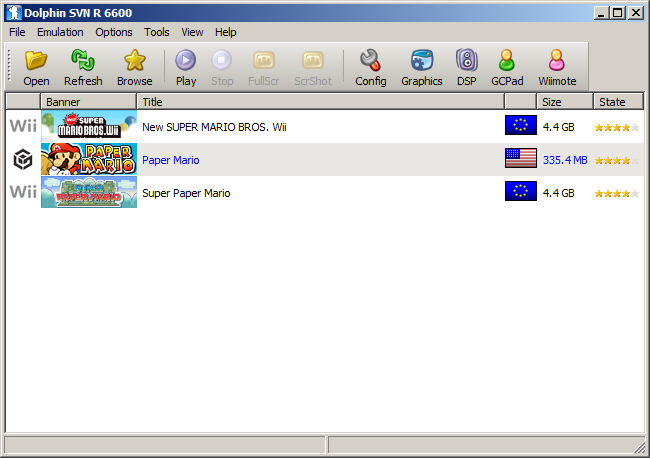Open the File menu
This screenshot has width=650, height=458.
pos(17,32)
